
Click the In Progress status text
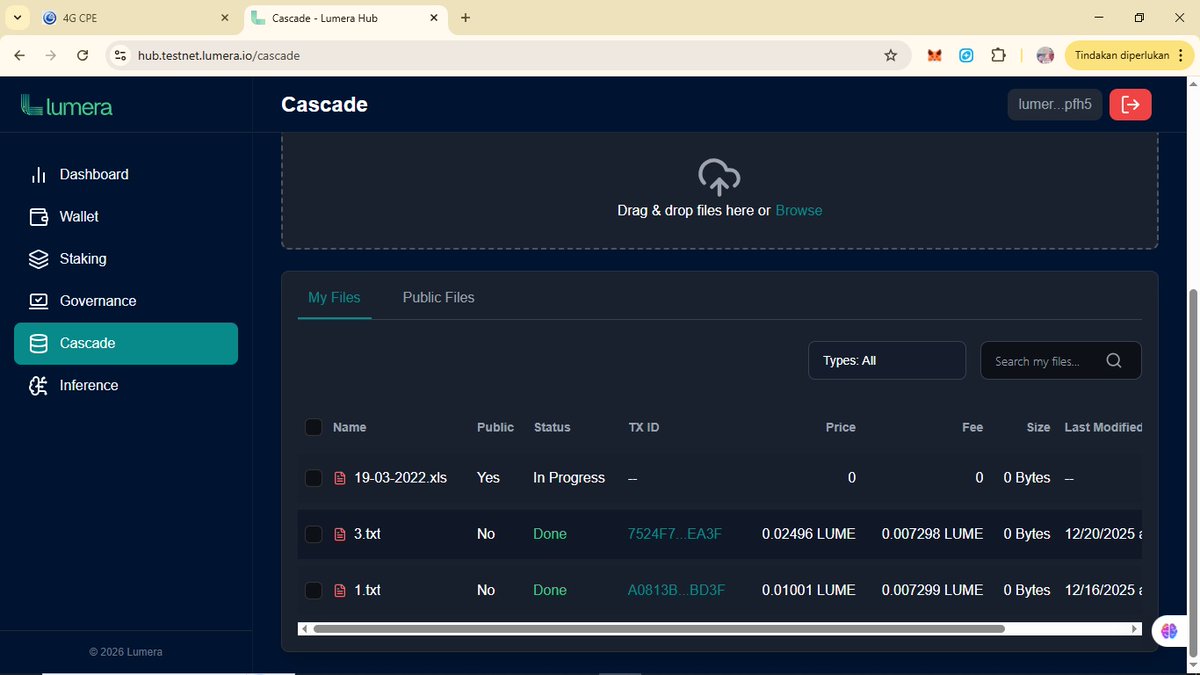point(569,478)
